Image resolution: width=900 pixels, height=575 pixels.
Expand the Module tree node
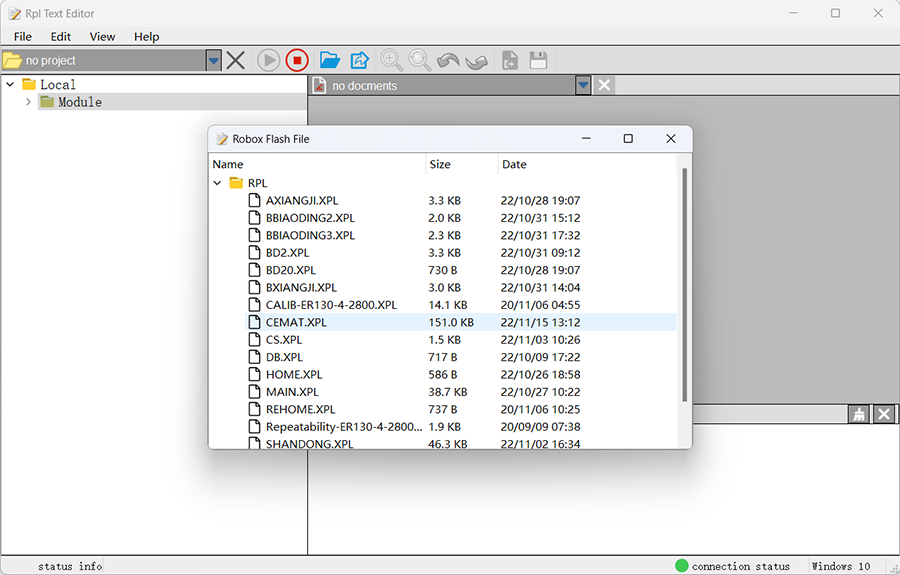(x=28, y=102)
